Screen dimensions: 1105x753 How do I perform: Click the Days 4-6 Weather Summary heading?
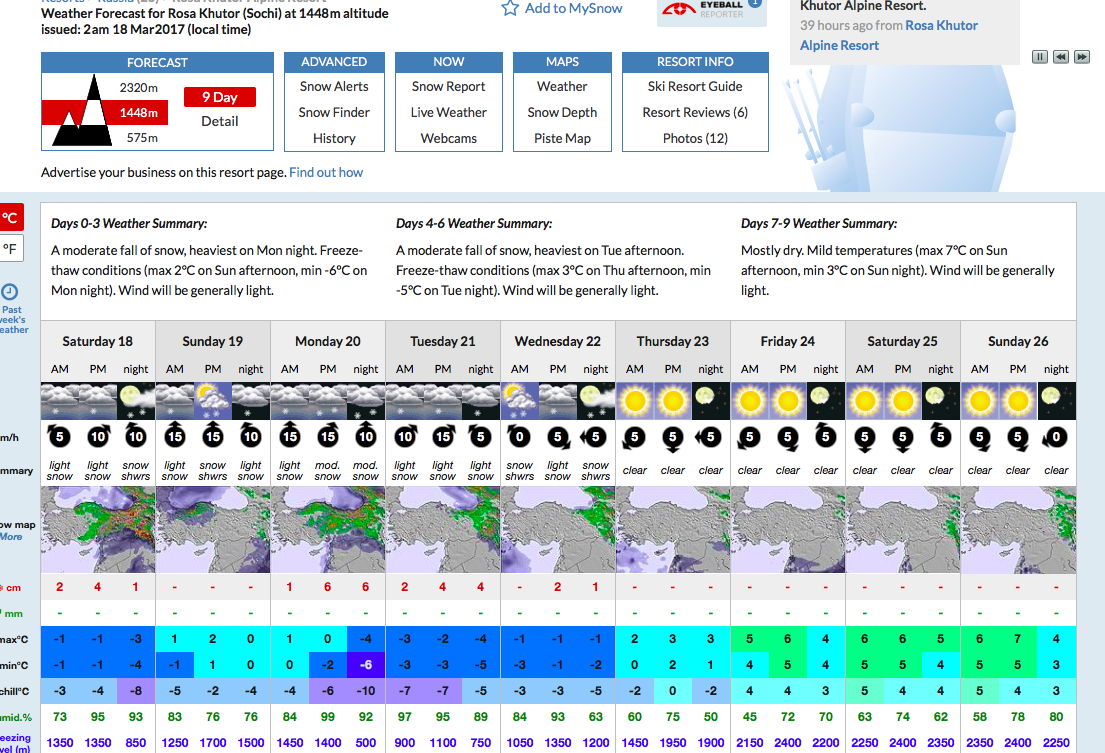[x=474, y=224]
